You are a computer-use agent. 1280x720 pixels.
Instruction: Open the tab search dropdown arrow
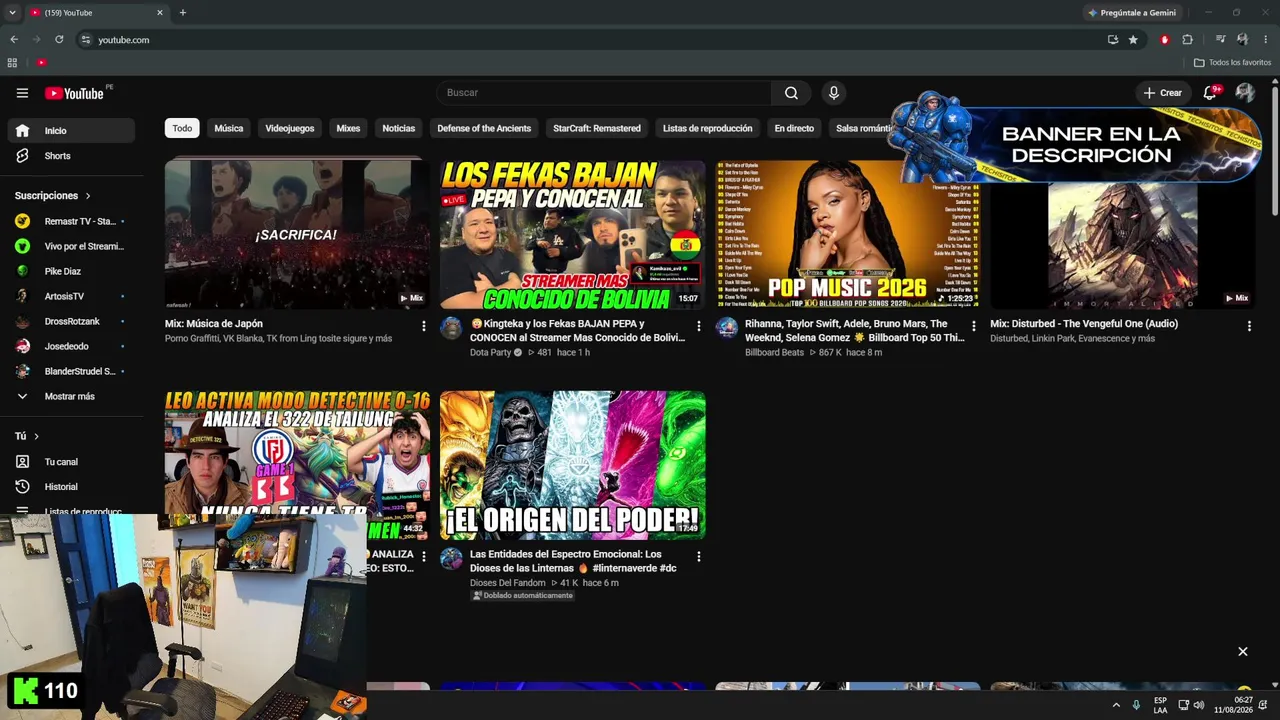(13, 13)
